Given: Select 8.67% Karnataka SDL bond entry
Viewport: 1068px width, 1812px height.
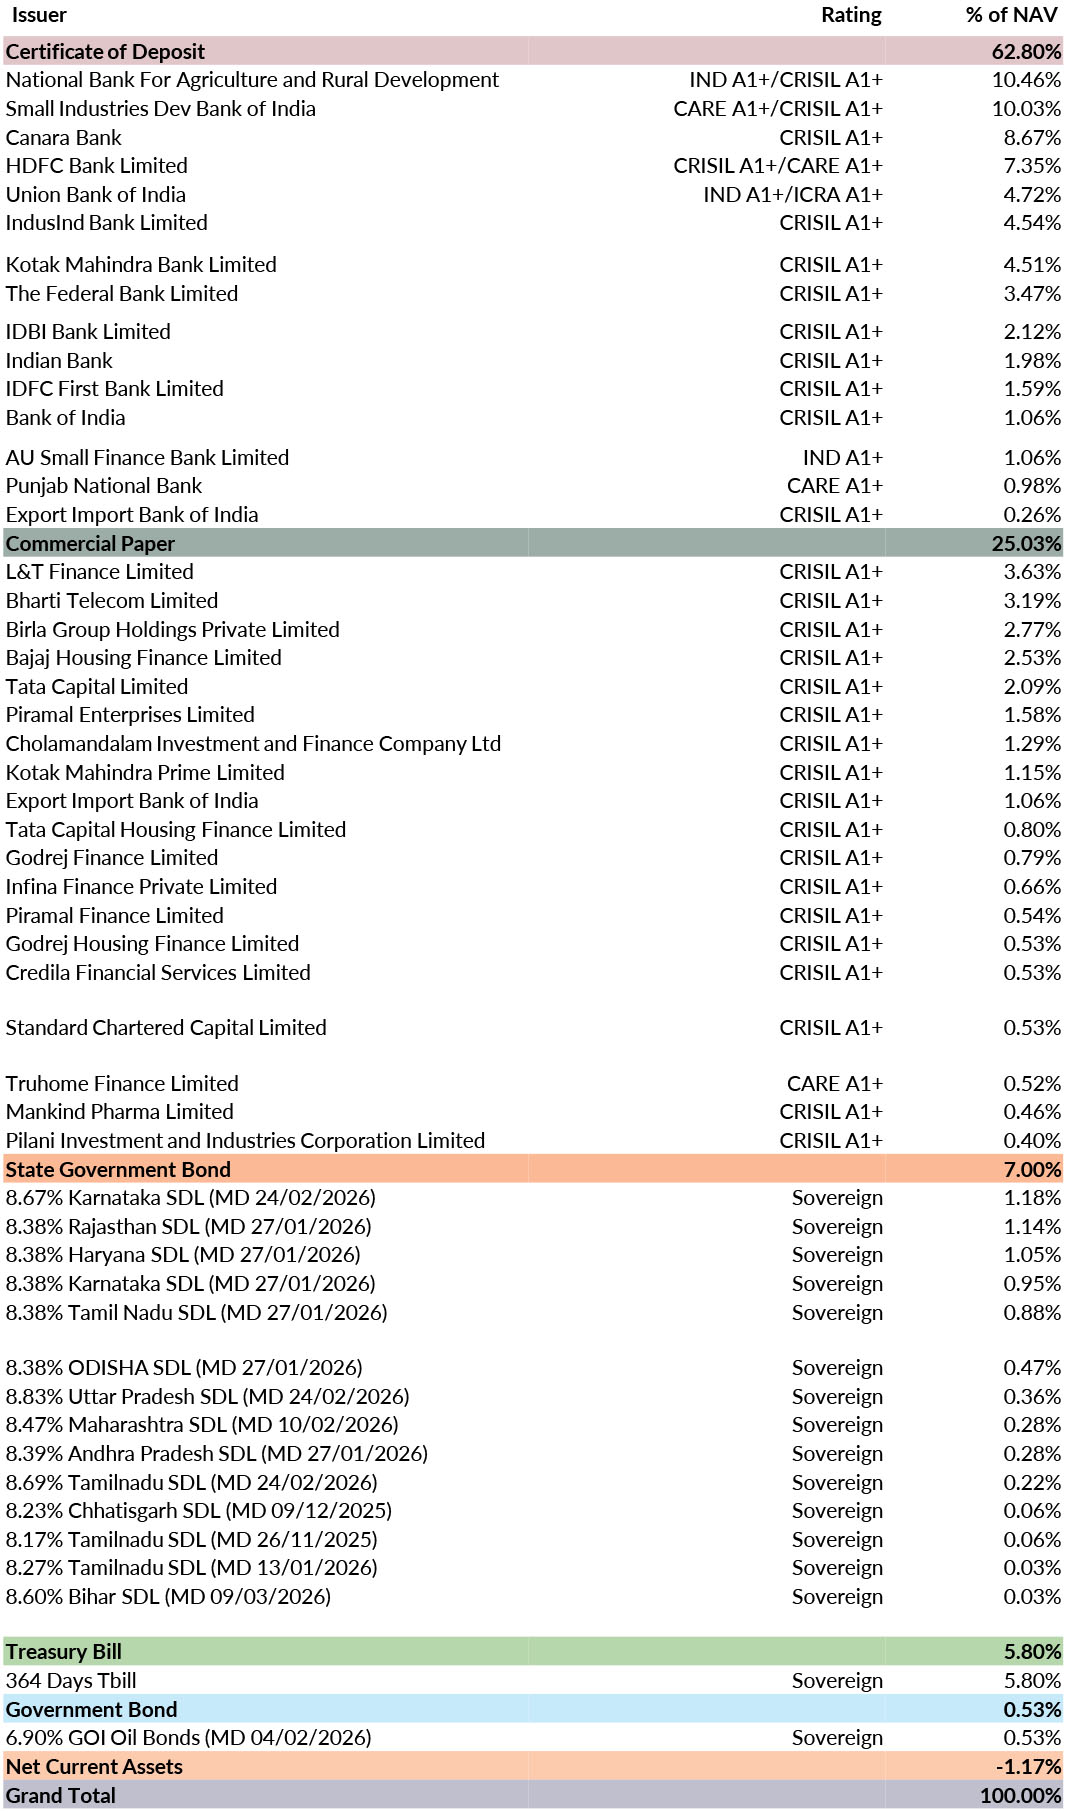Looking at the screenshot, I should pos(191,1198).
